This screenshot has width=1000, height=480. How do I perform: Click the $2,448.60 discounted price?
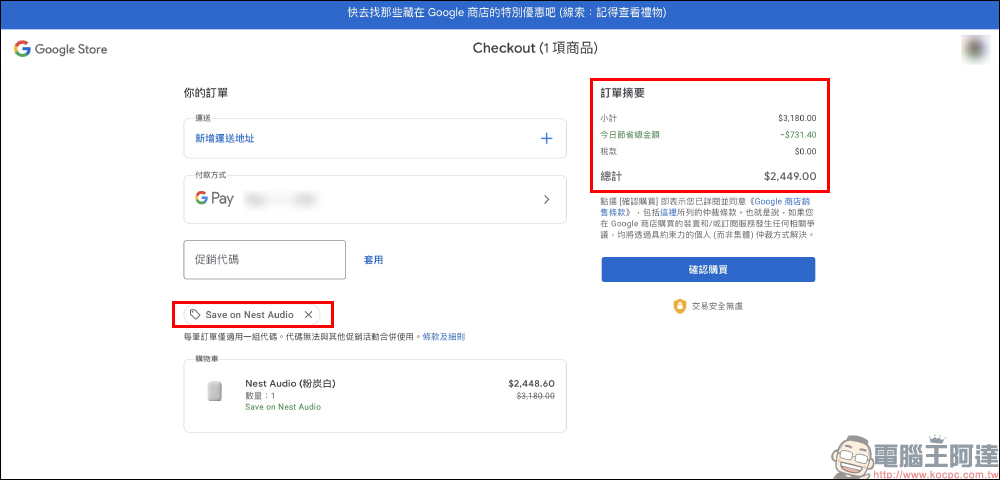(531, 384)
